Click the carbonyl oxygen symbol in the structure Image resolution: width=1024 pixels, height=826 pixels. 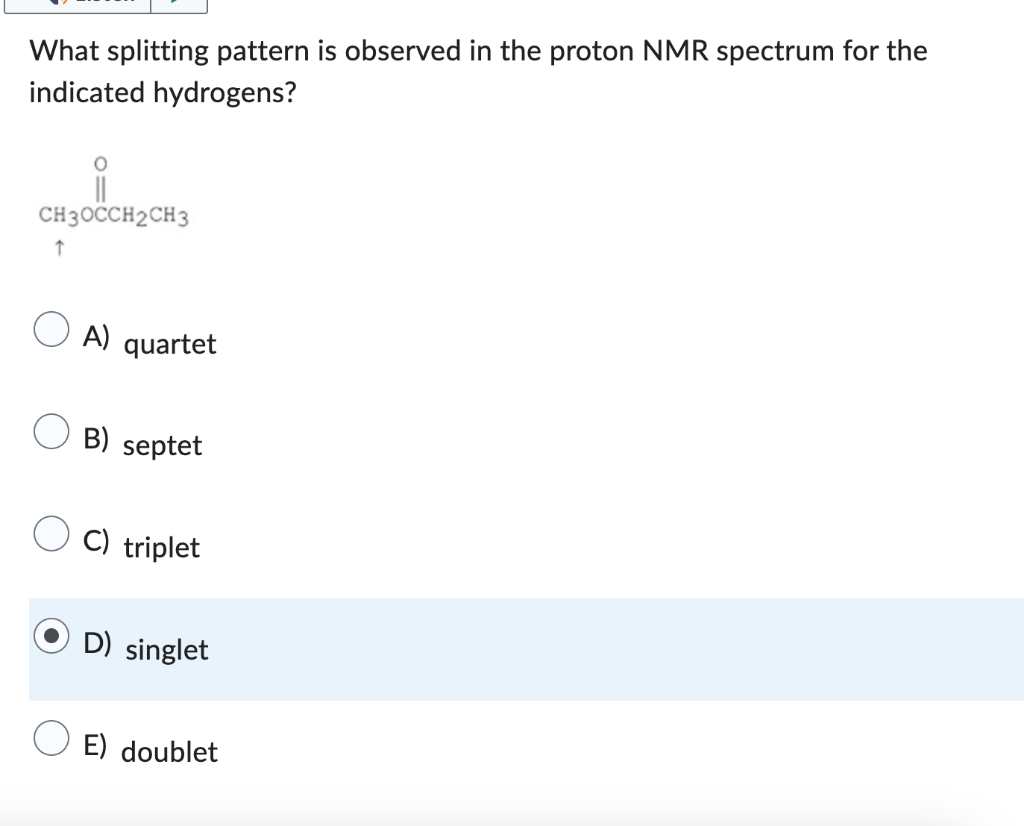(x=98, y=166)
